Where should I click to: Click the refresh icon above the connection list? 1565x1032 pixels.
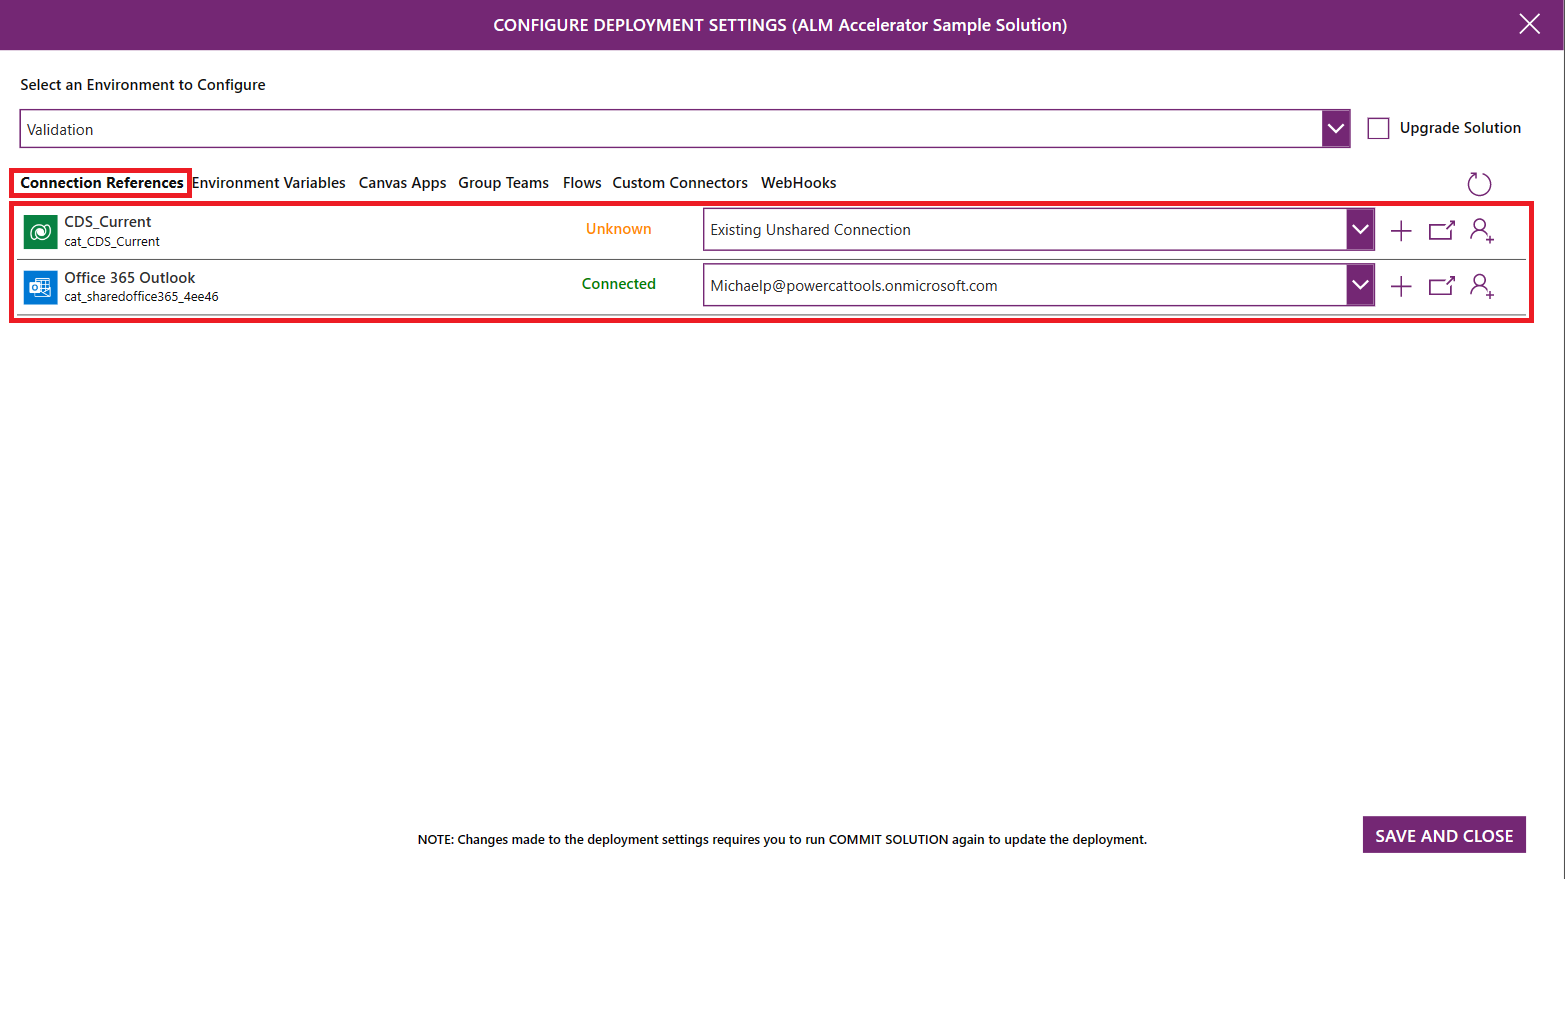1479,184
